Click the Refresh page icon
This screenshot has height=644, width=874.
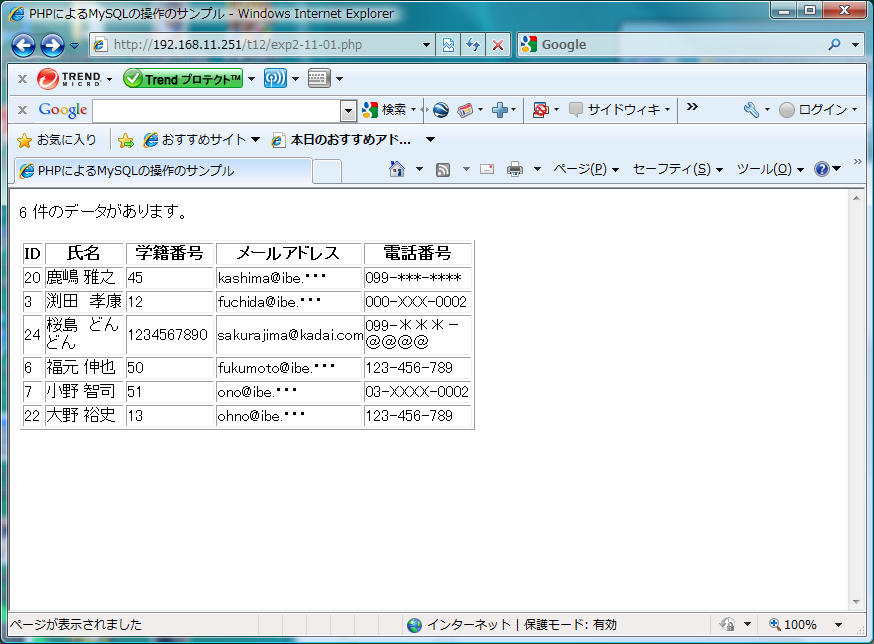[x=473, y=45]
